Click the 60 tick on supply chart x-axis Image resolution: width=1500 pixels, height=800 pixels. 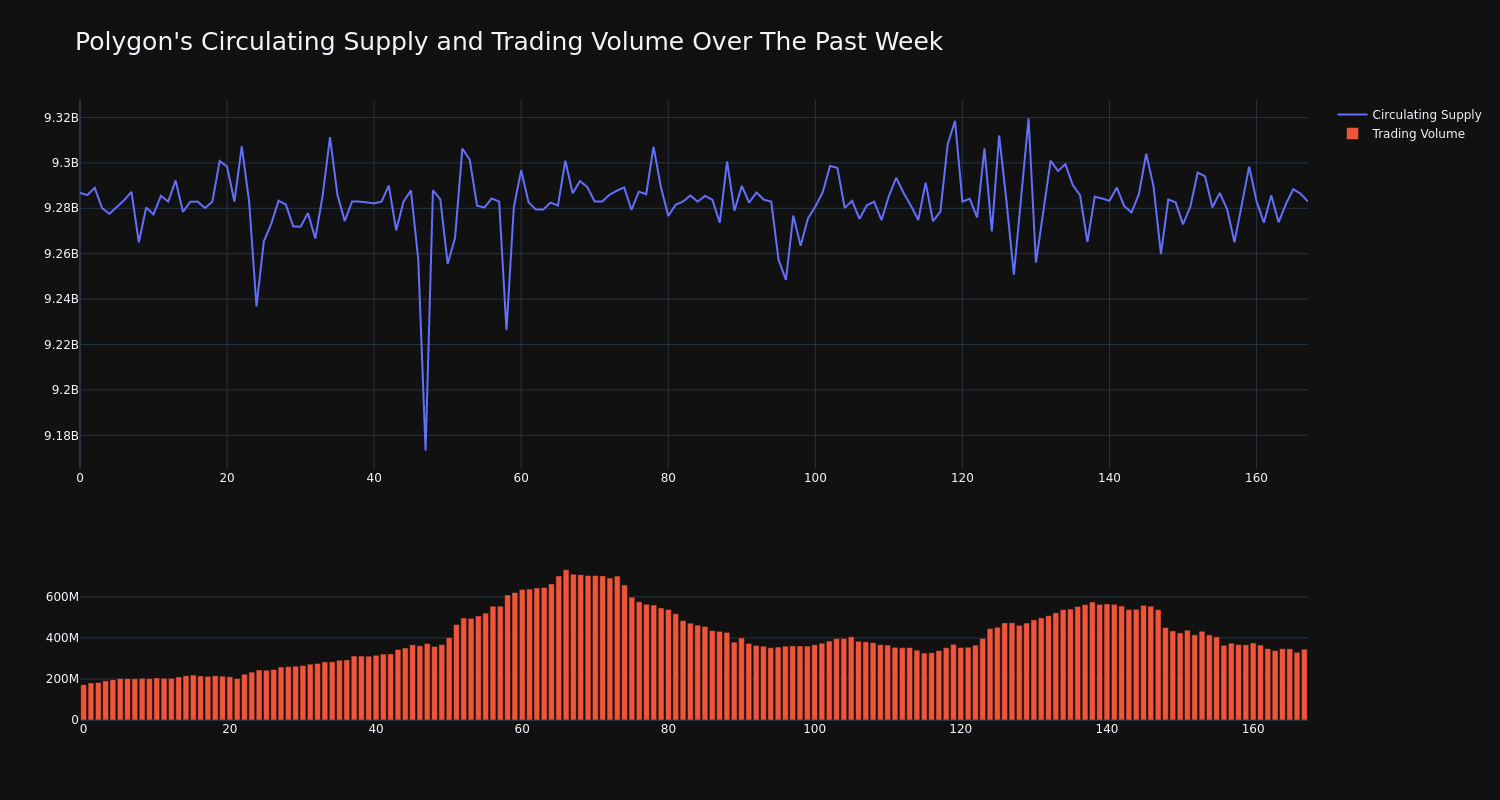pyautogui.click(x=521, y=478)
